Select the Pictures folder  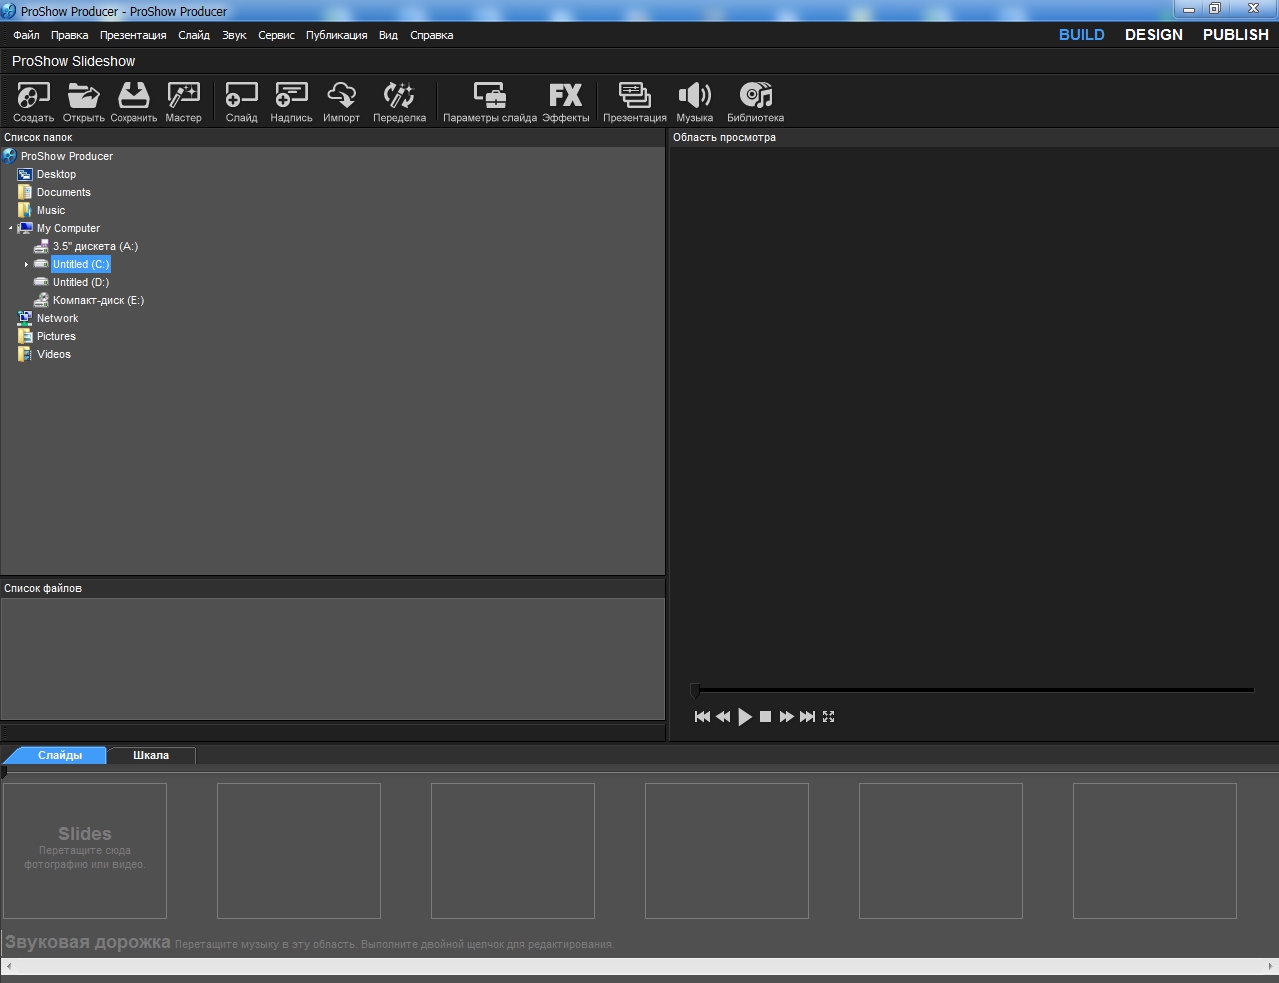pos(56,336)
